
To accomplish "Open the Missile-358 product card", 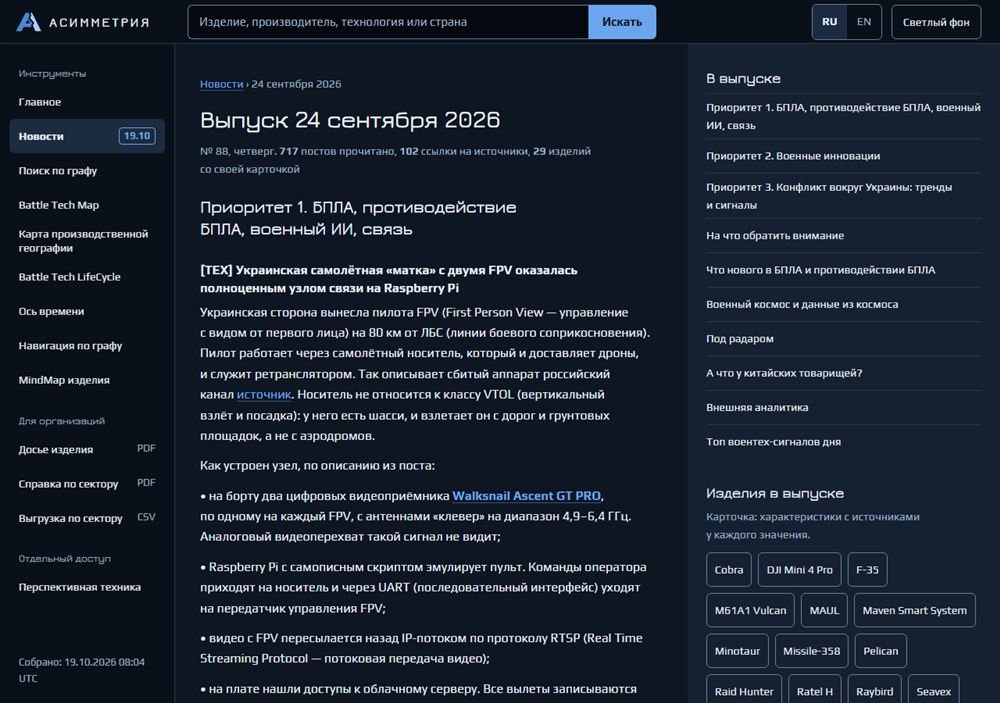I will click(x=811, y=651).
